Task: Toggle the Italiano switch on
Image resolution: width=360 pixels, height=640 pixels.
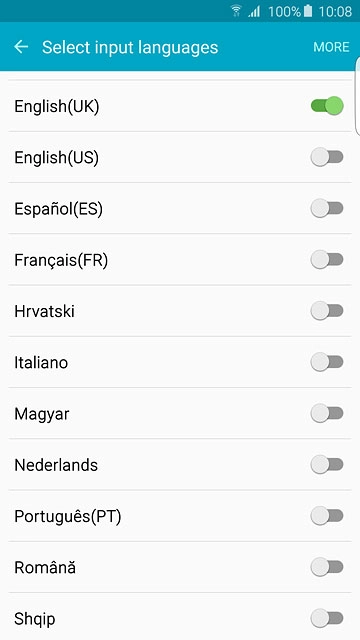Action: point(327,362)
